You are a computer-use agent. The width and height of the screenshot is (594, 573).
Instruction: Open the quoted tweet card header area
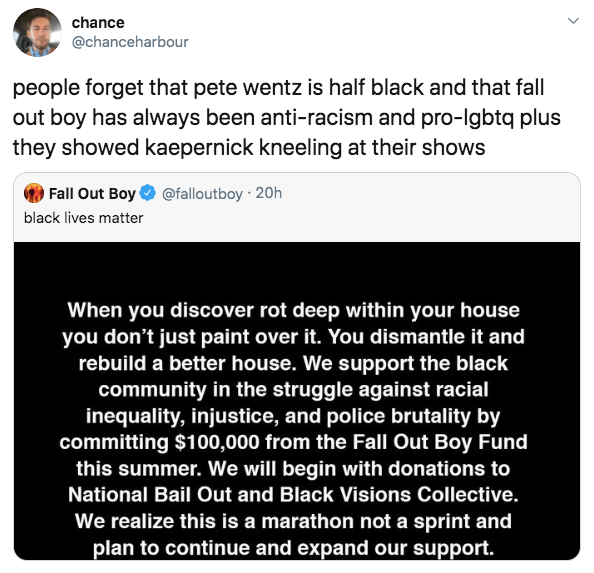pyautogui.click(x=297, y=207)
